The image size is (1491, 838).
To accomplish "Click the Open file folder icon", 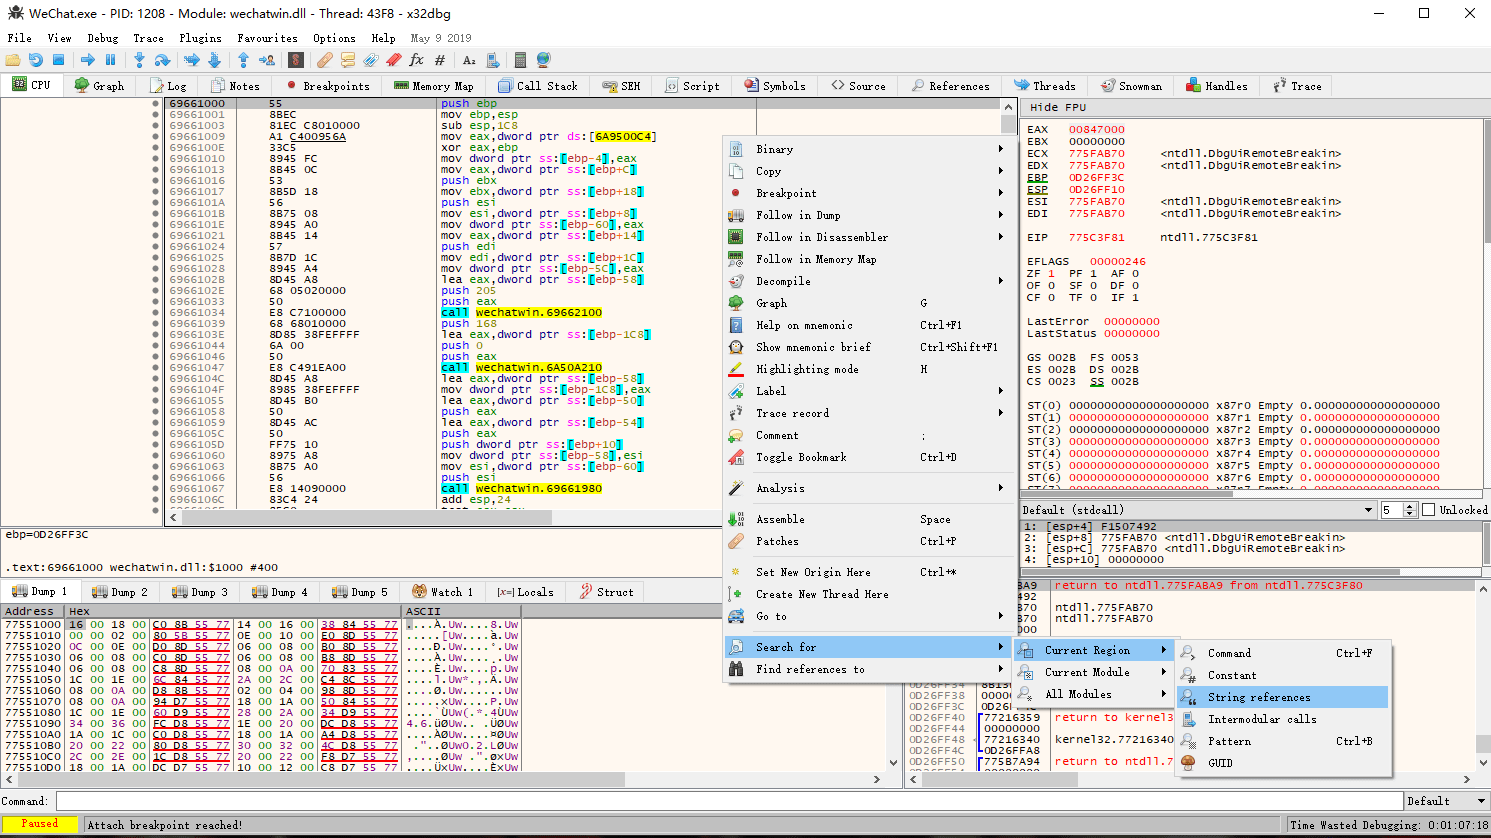I will coord(13,60).
